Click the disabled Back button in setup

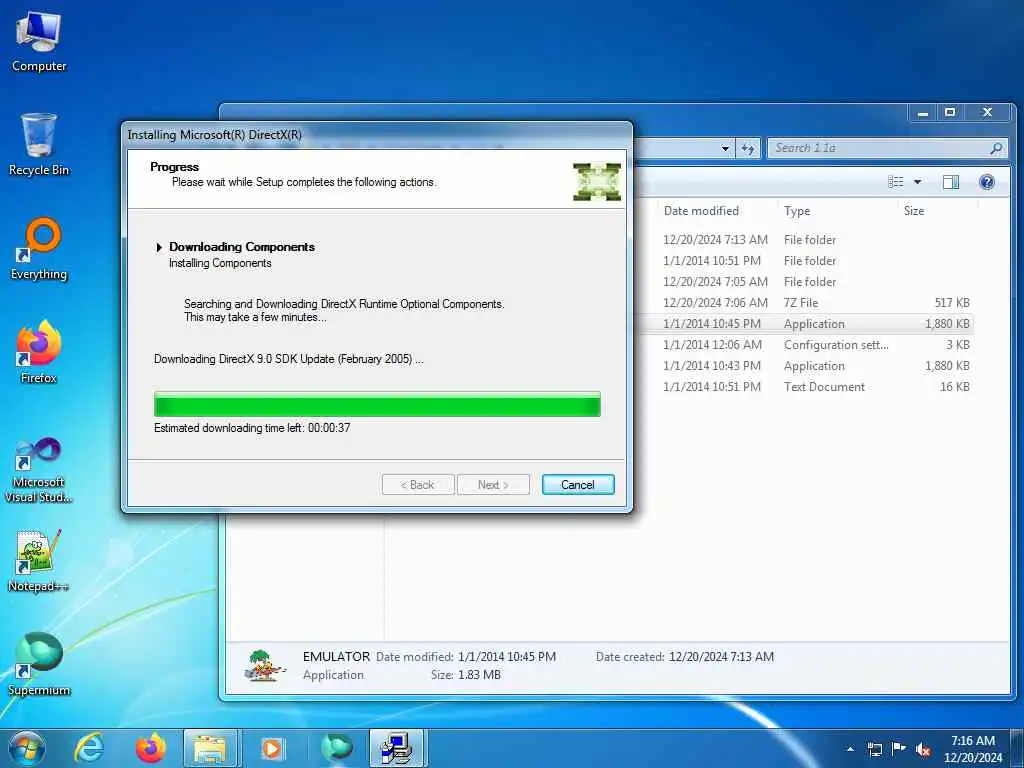[x=418, y=485]
